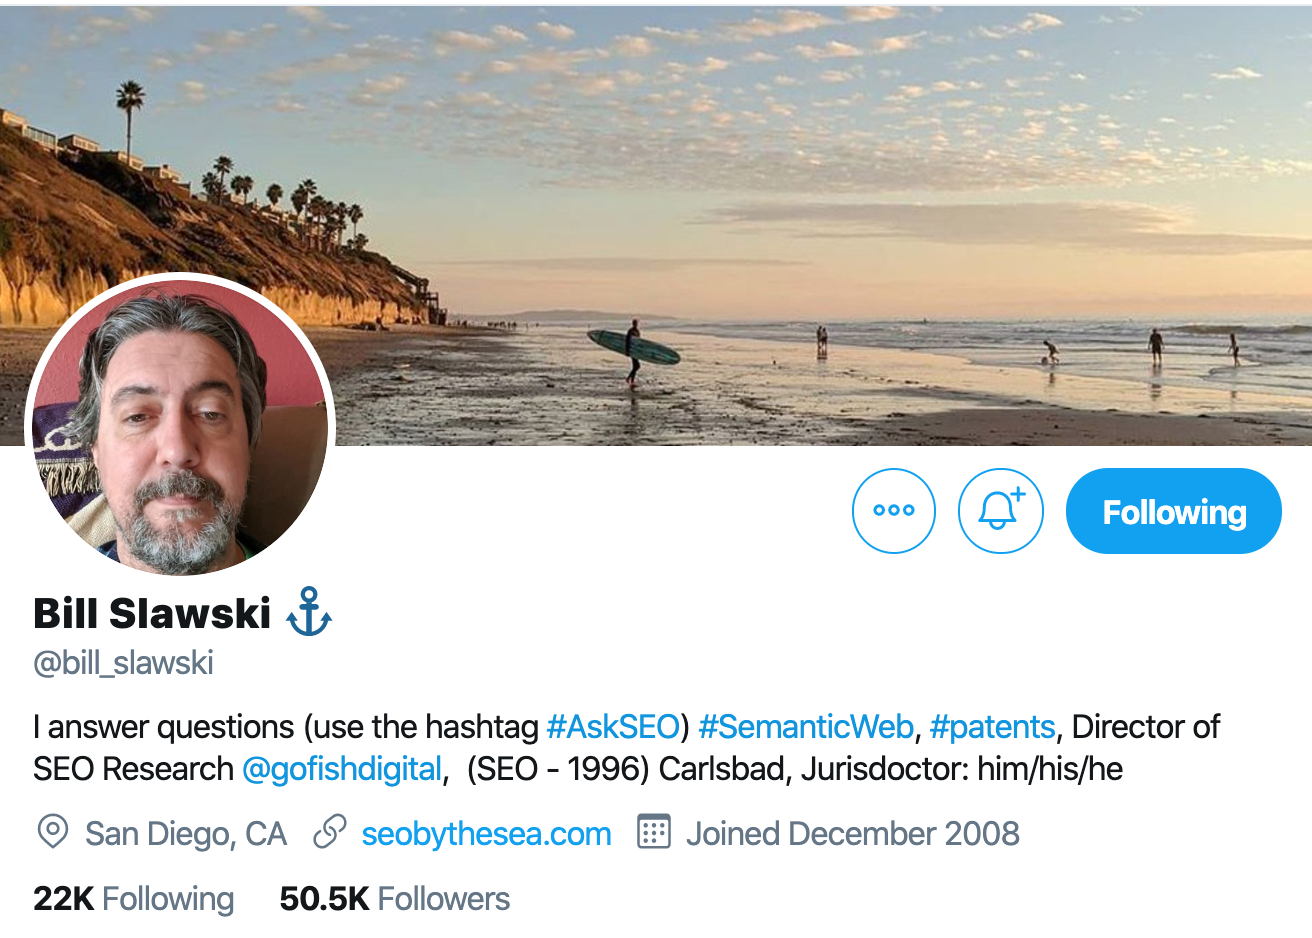Click the location pin icon

click(53, 832)
